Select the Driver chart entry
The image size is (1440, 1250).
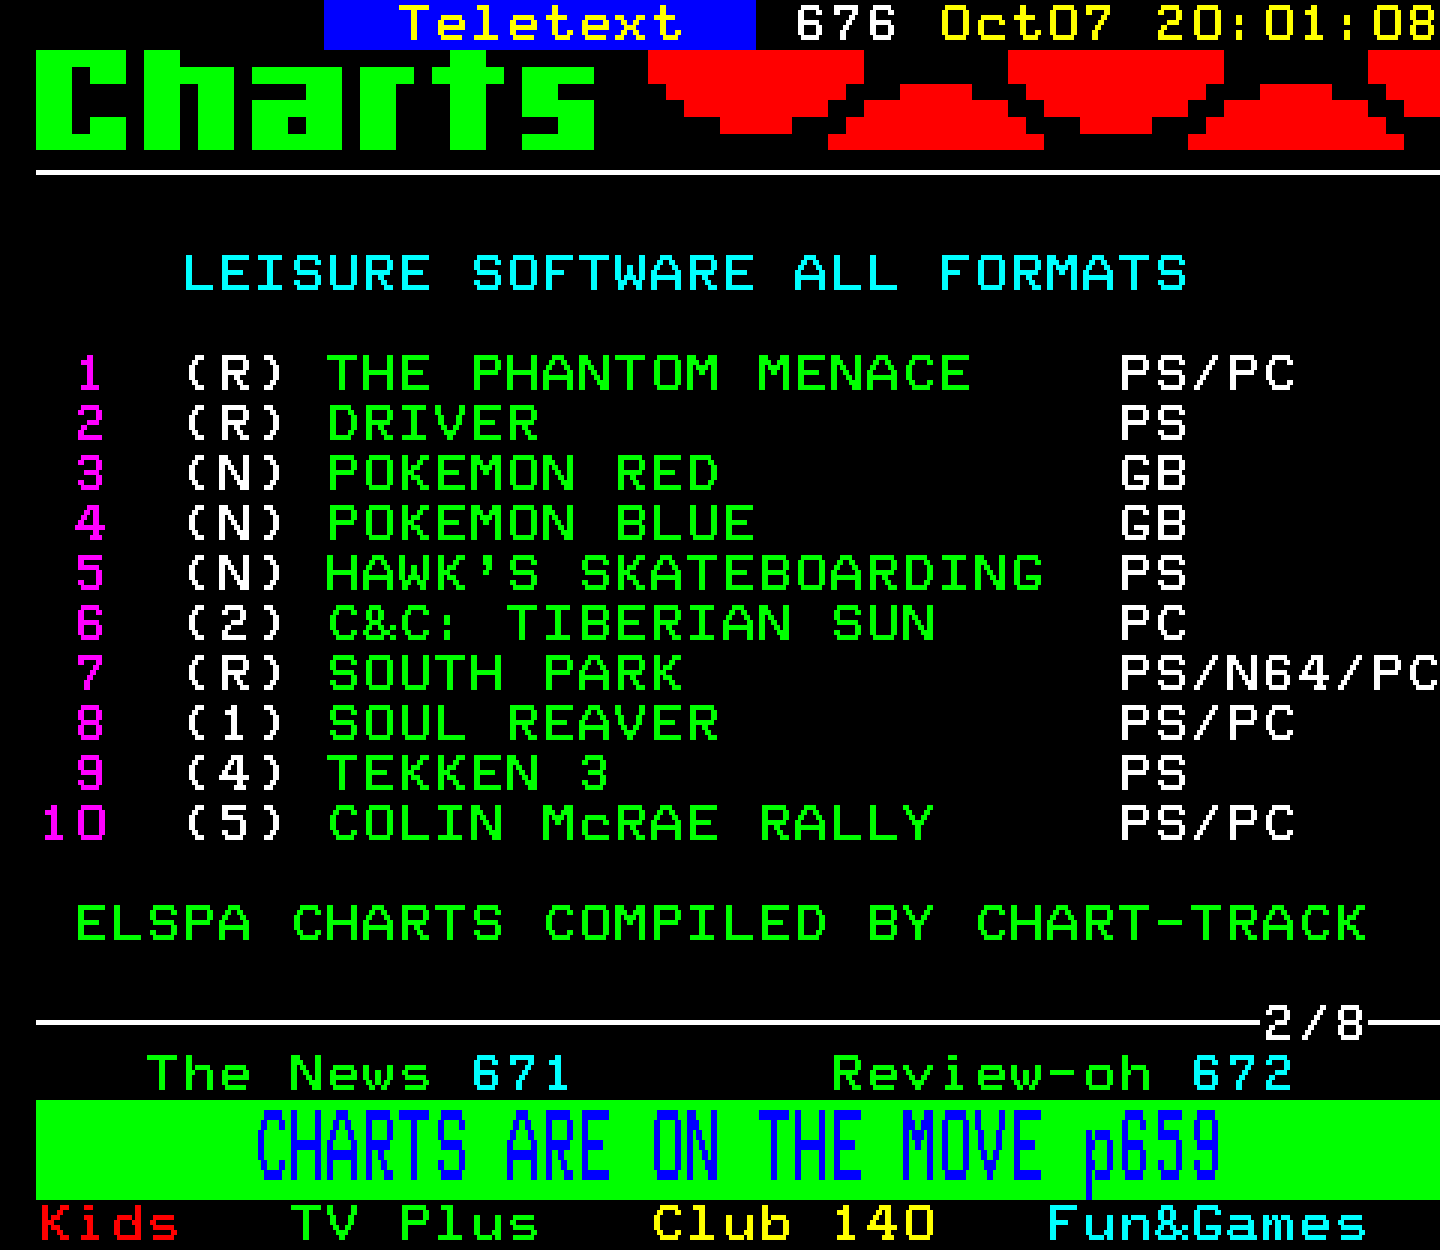pyautogui.click(x=432, y=424)
